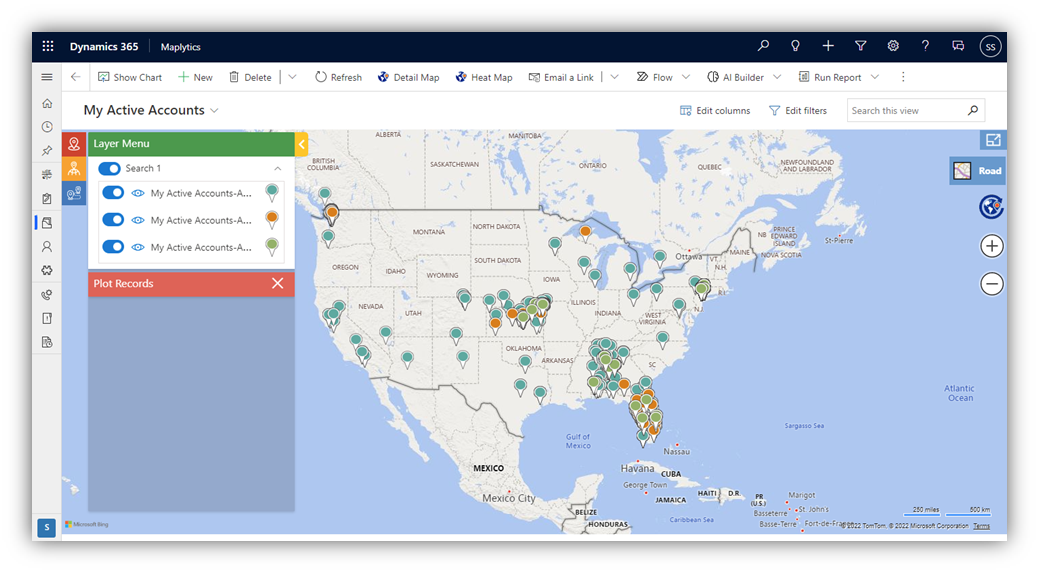Click the search magnifier in top bar
This screenshot has height=573, width=1039.
coord(763,46)
